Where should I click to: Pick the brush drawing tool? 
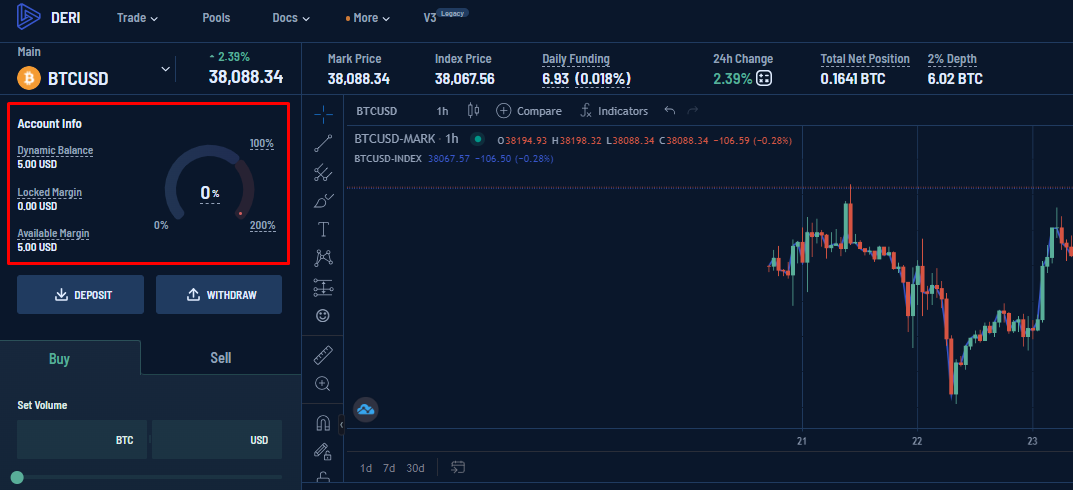[323, 200]
